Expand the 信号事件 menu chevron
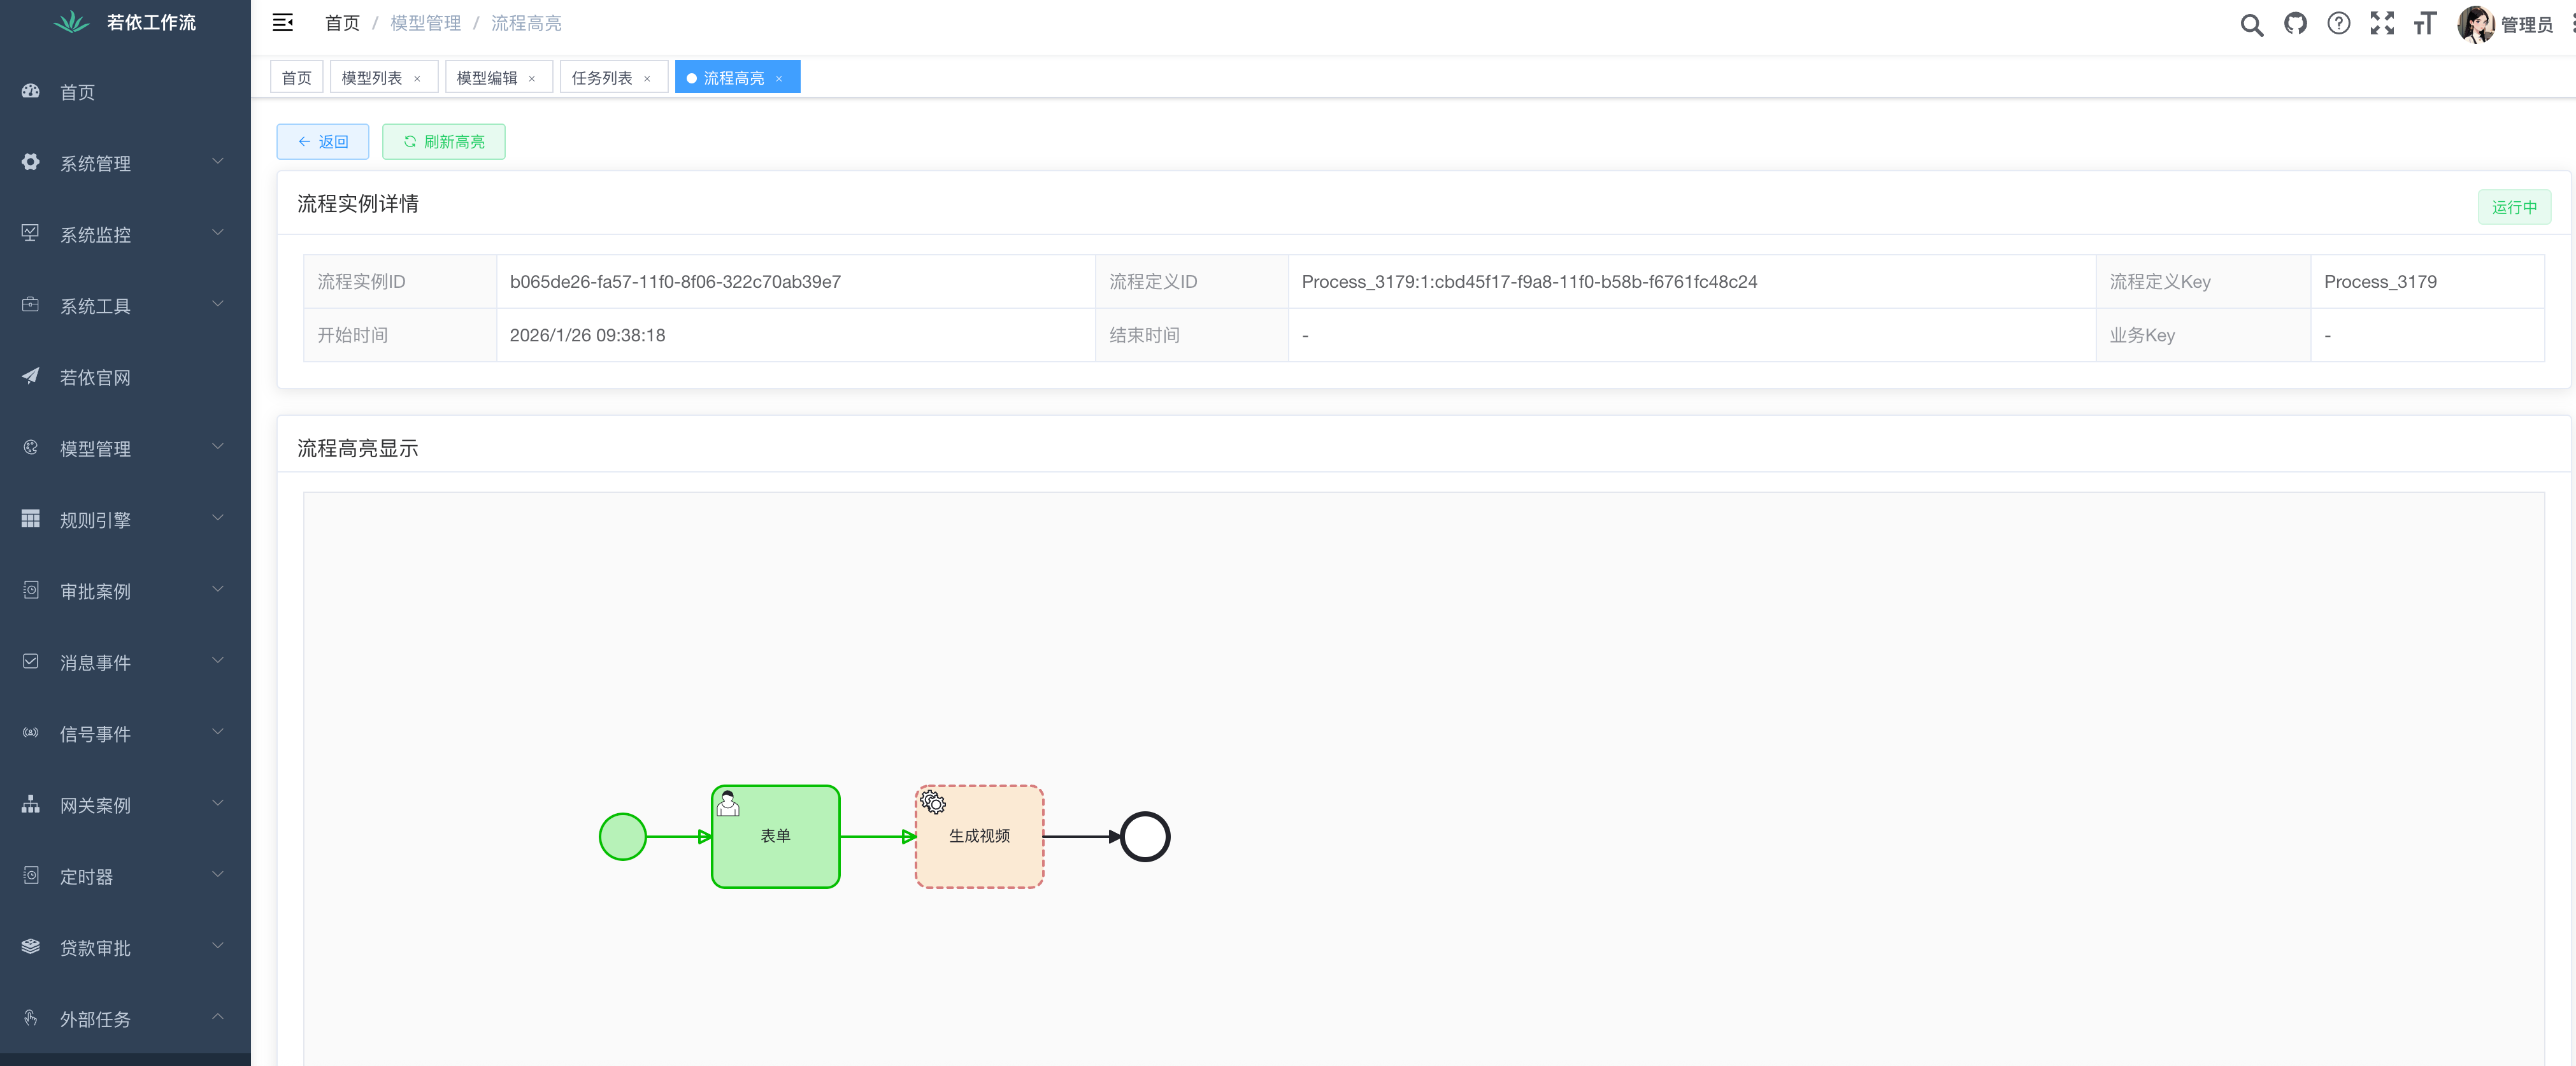 click(218, 732)
